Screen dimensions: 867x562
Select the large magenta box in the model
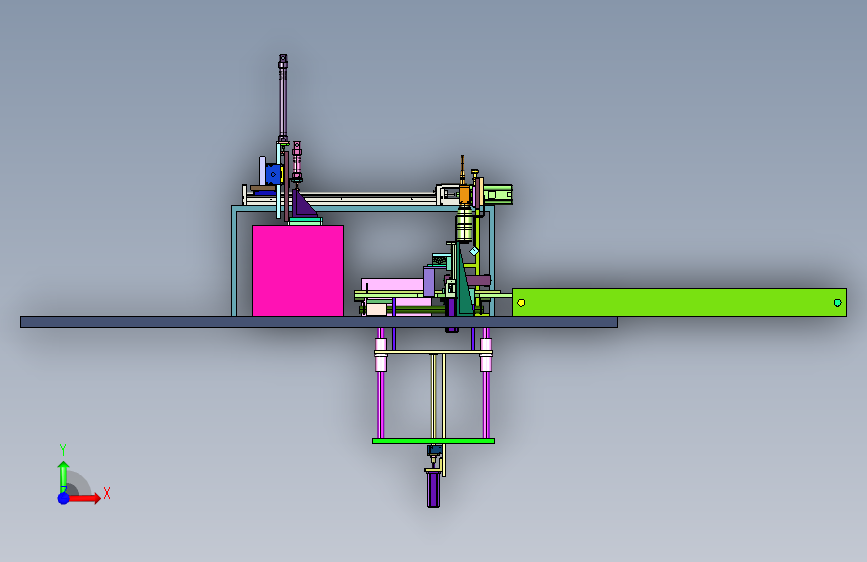pyautogui.click(x=298, y=270)
